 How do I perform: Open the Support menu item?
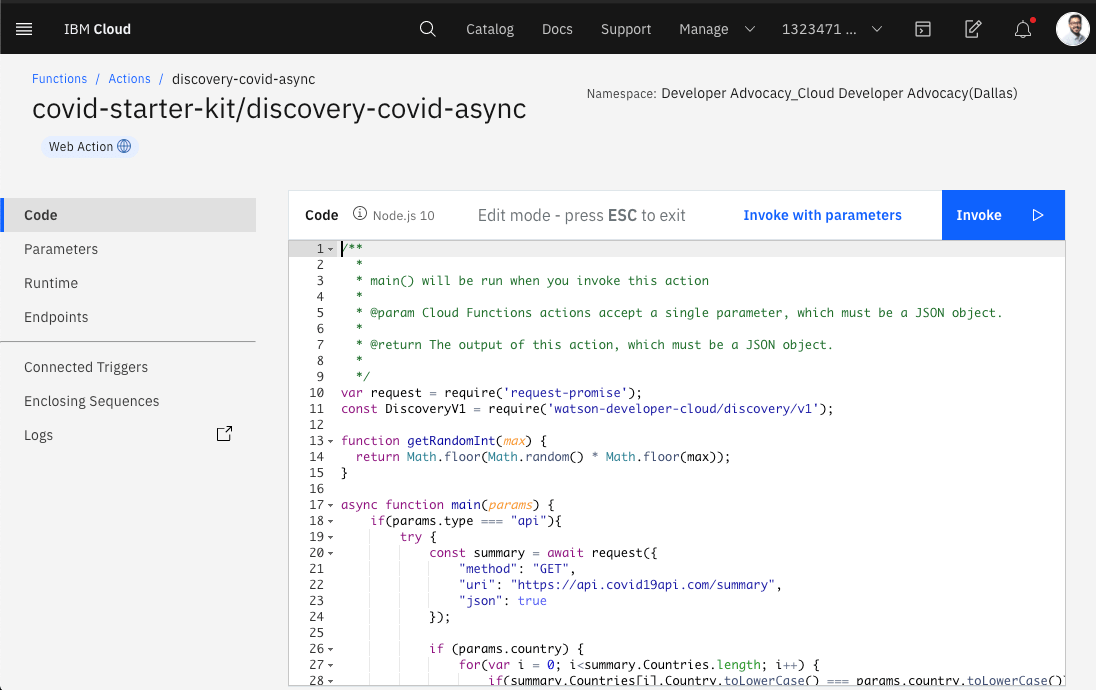[x=626, y=29]
